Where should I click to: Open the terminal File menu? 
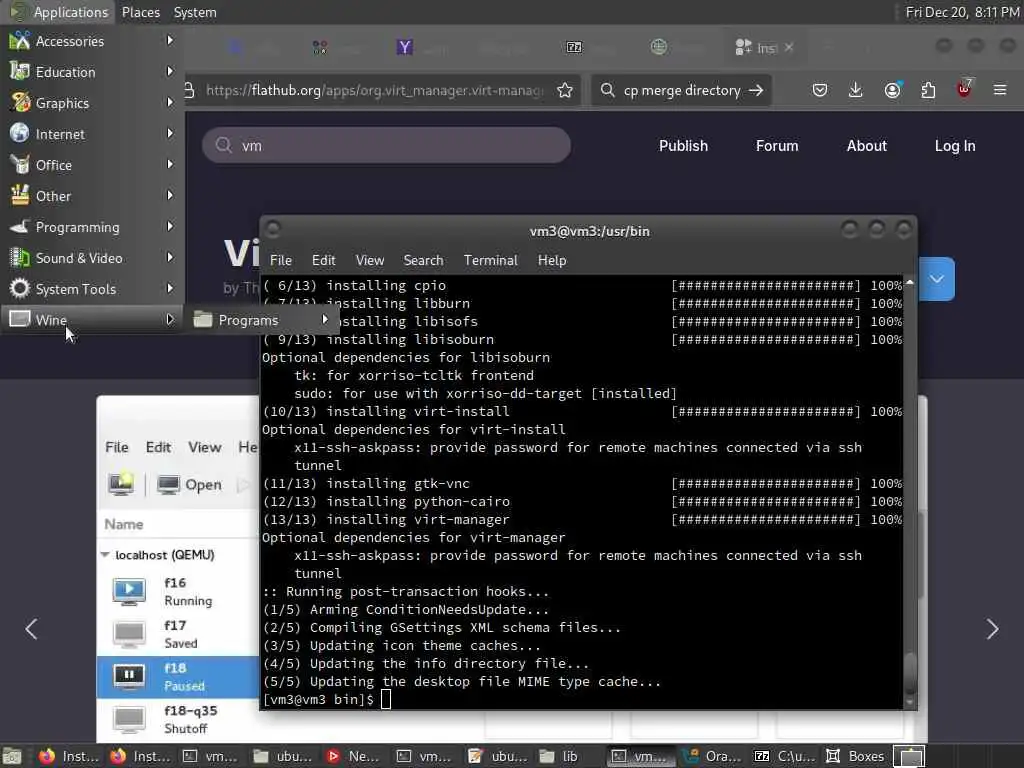[281, 260]
